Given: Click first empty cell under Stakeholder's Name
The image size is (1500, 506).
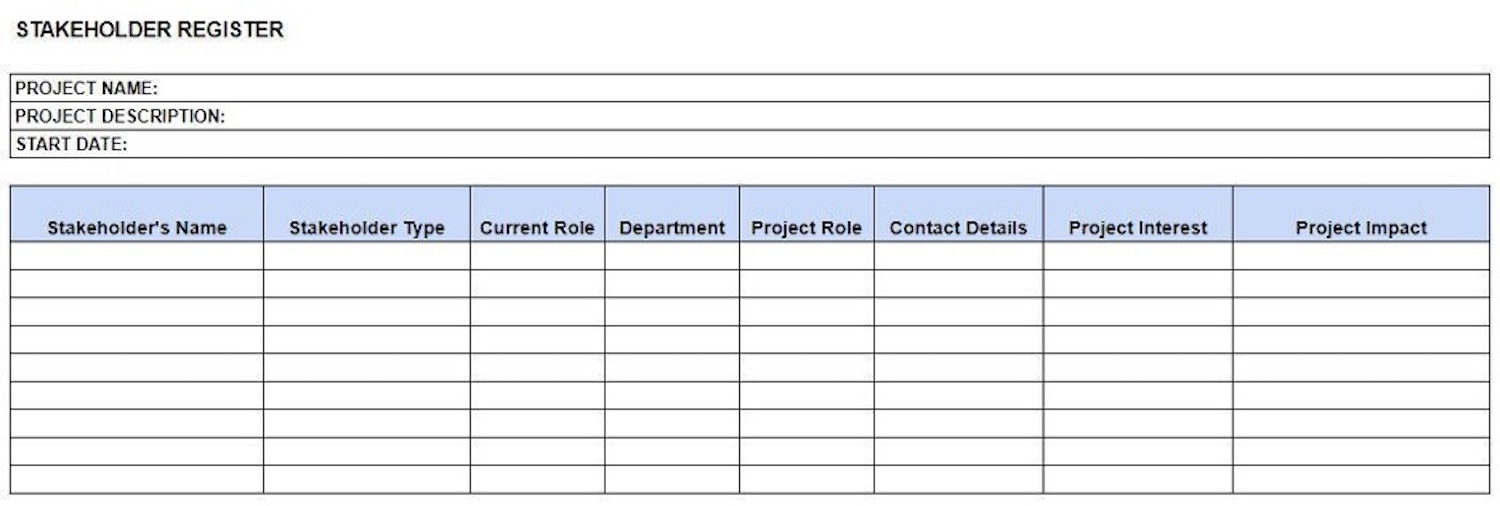Looking at the screenshot, I should (137, 256).
